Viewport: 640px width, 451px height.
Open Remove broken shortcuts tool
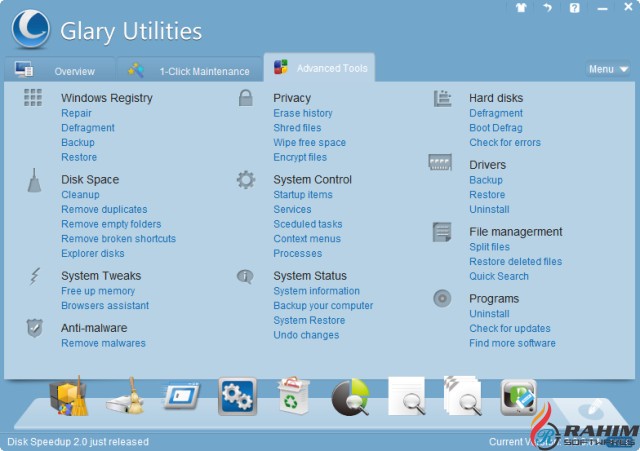[x=118, y=239]
